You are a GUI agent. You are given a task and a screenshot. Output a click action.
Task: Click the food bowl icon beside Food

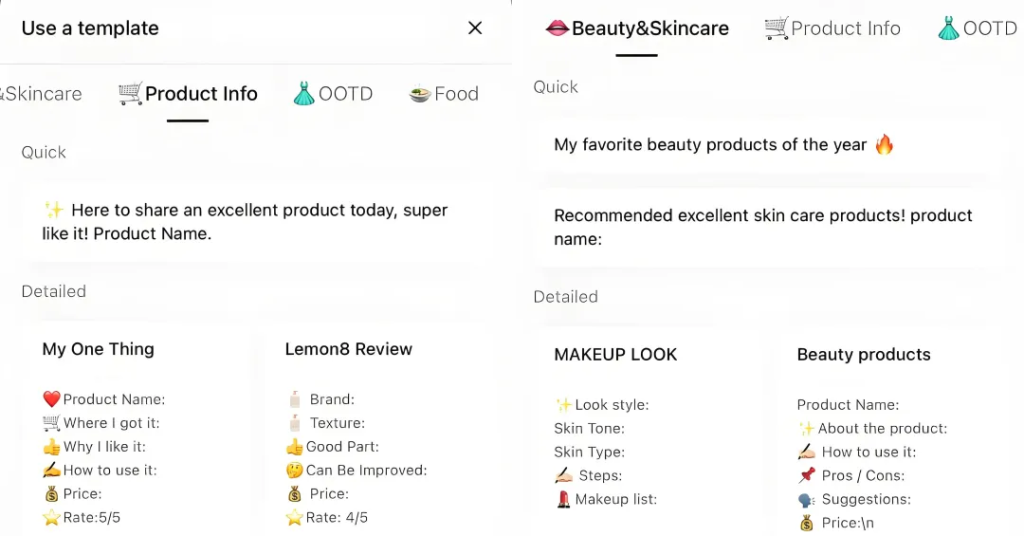click(x=420, y=94)
